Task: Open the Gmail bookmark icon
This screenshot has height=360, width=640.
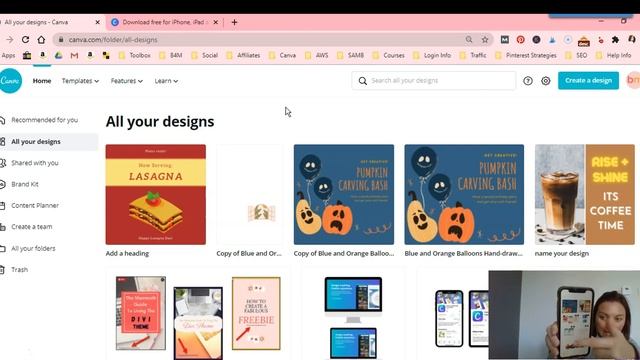Action: [x=74, y=55]
